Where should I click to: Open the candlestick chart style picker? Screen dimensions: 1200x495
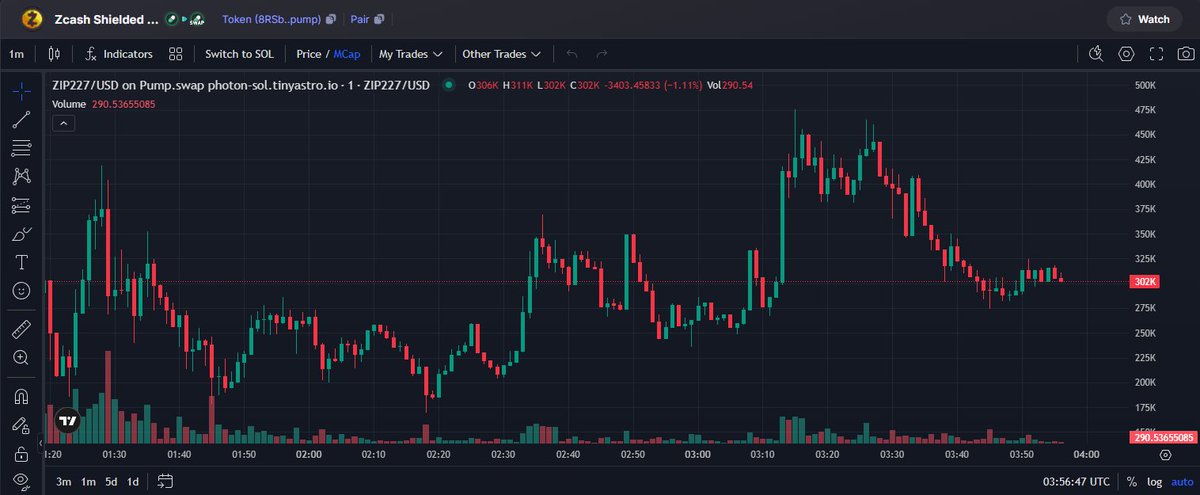(x=54, y=54)
